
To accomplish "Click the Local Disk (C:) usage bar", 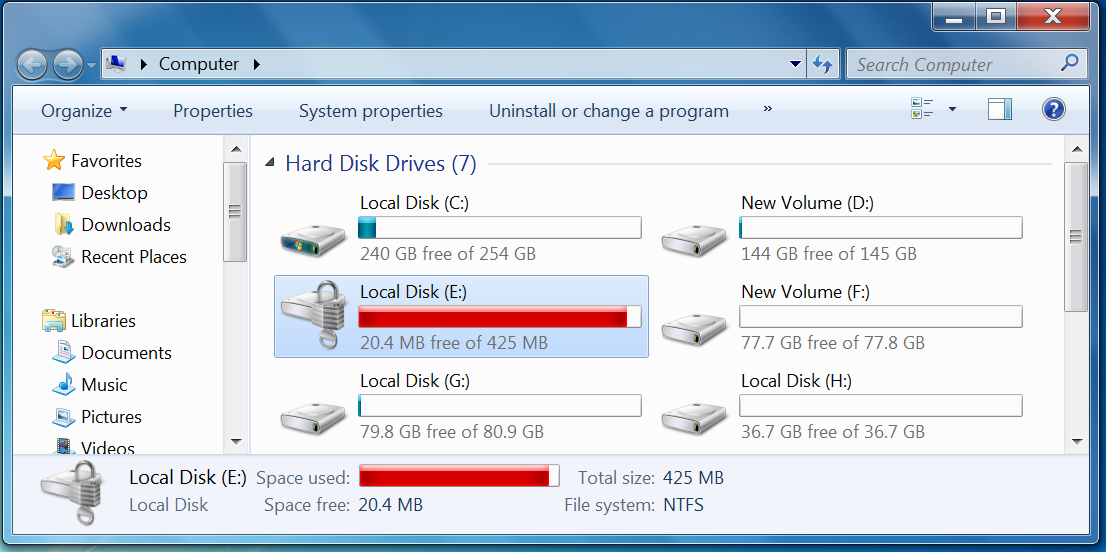I will click(499, 228).
